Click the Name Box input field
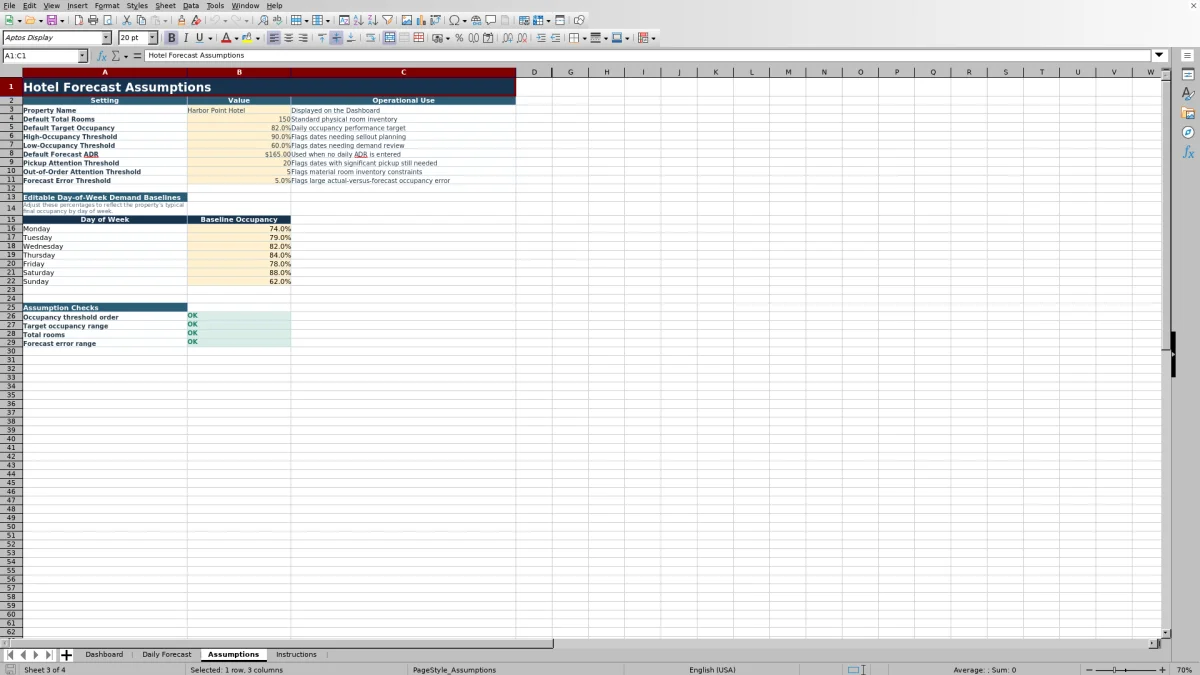1200x675 pixels. [39, 56]
